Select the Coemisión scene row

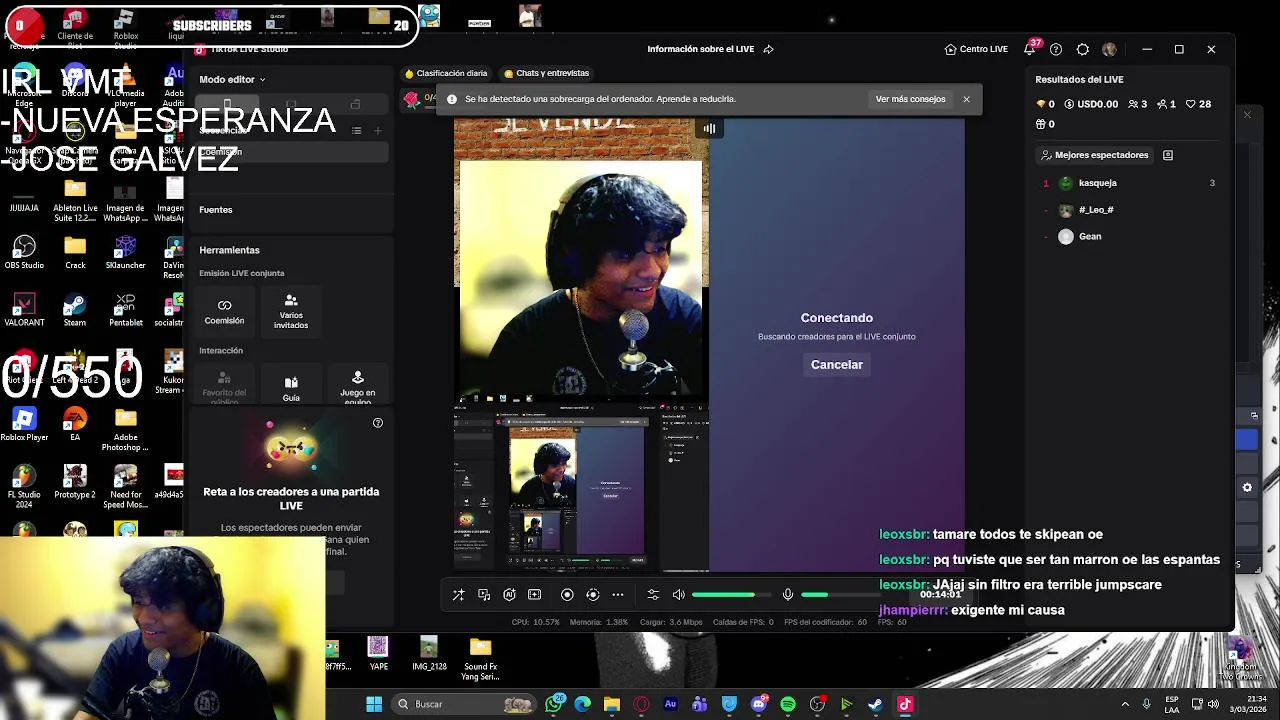pos(292,152)
